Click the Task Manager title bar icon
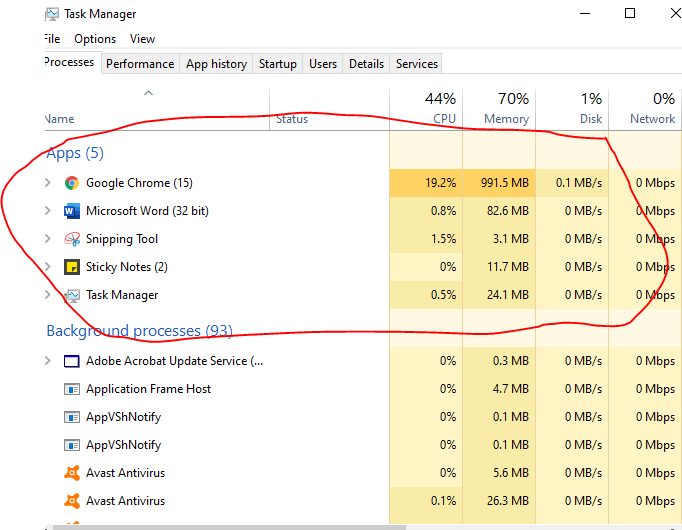This screenshot has height=530, width=682. tap(52, 14)
